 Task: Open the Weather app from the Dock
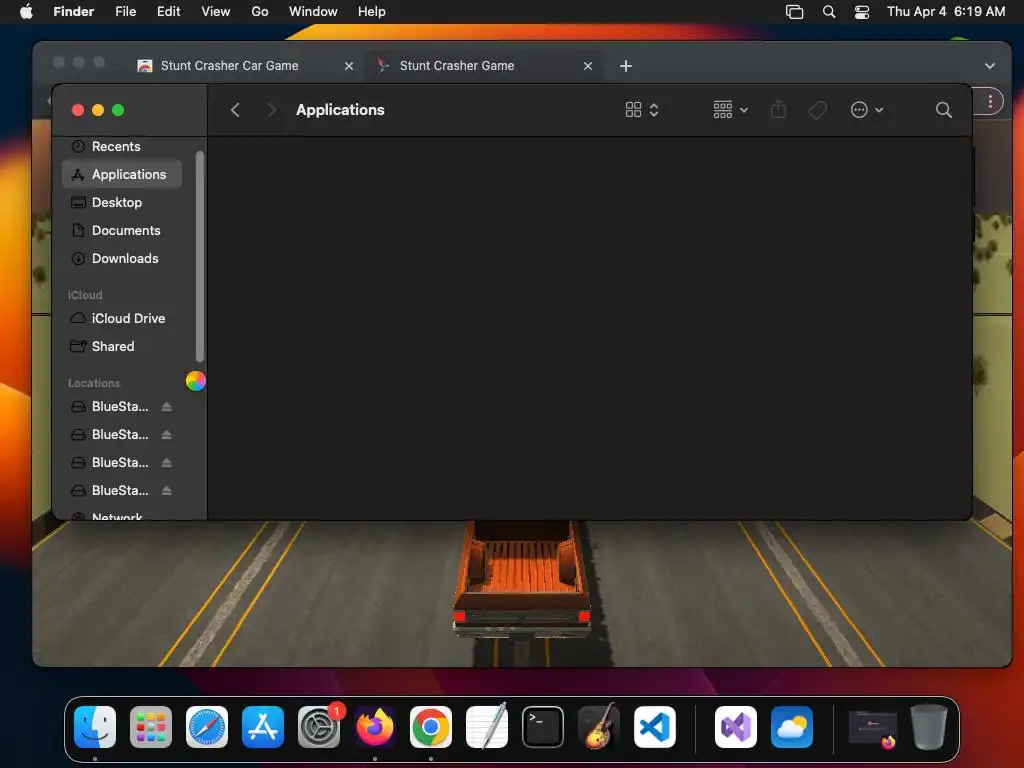[x=792, y=727]
